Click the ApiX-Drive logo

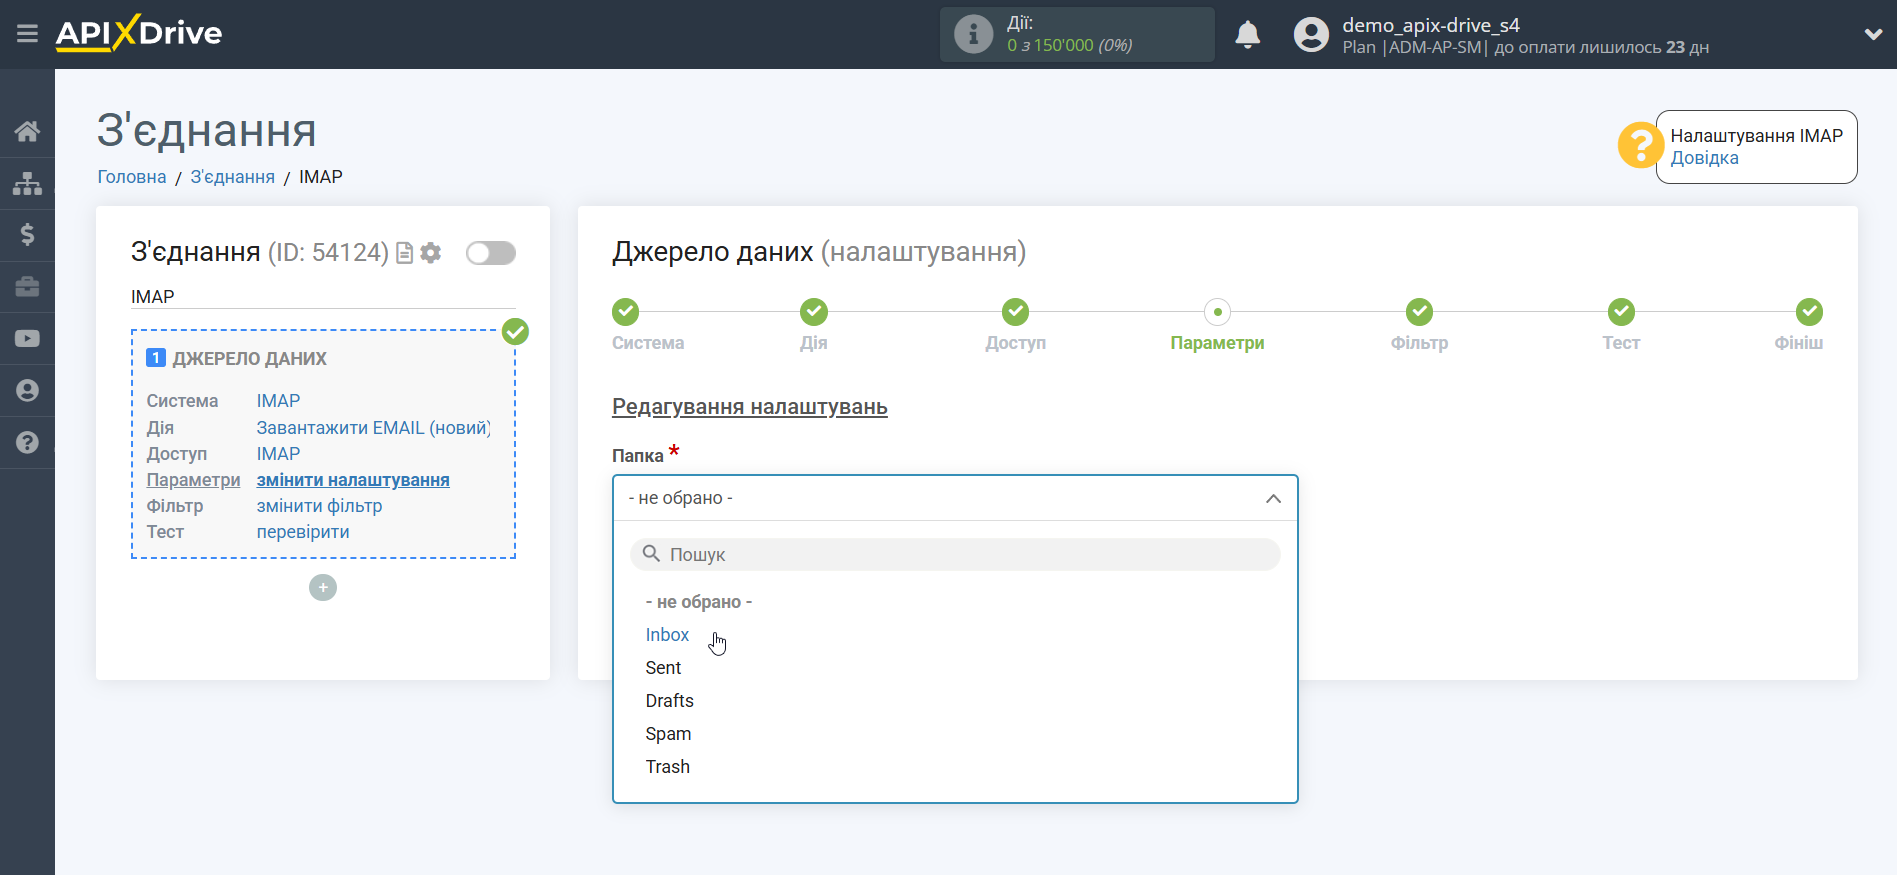[x=139, y=33]
